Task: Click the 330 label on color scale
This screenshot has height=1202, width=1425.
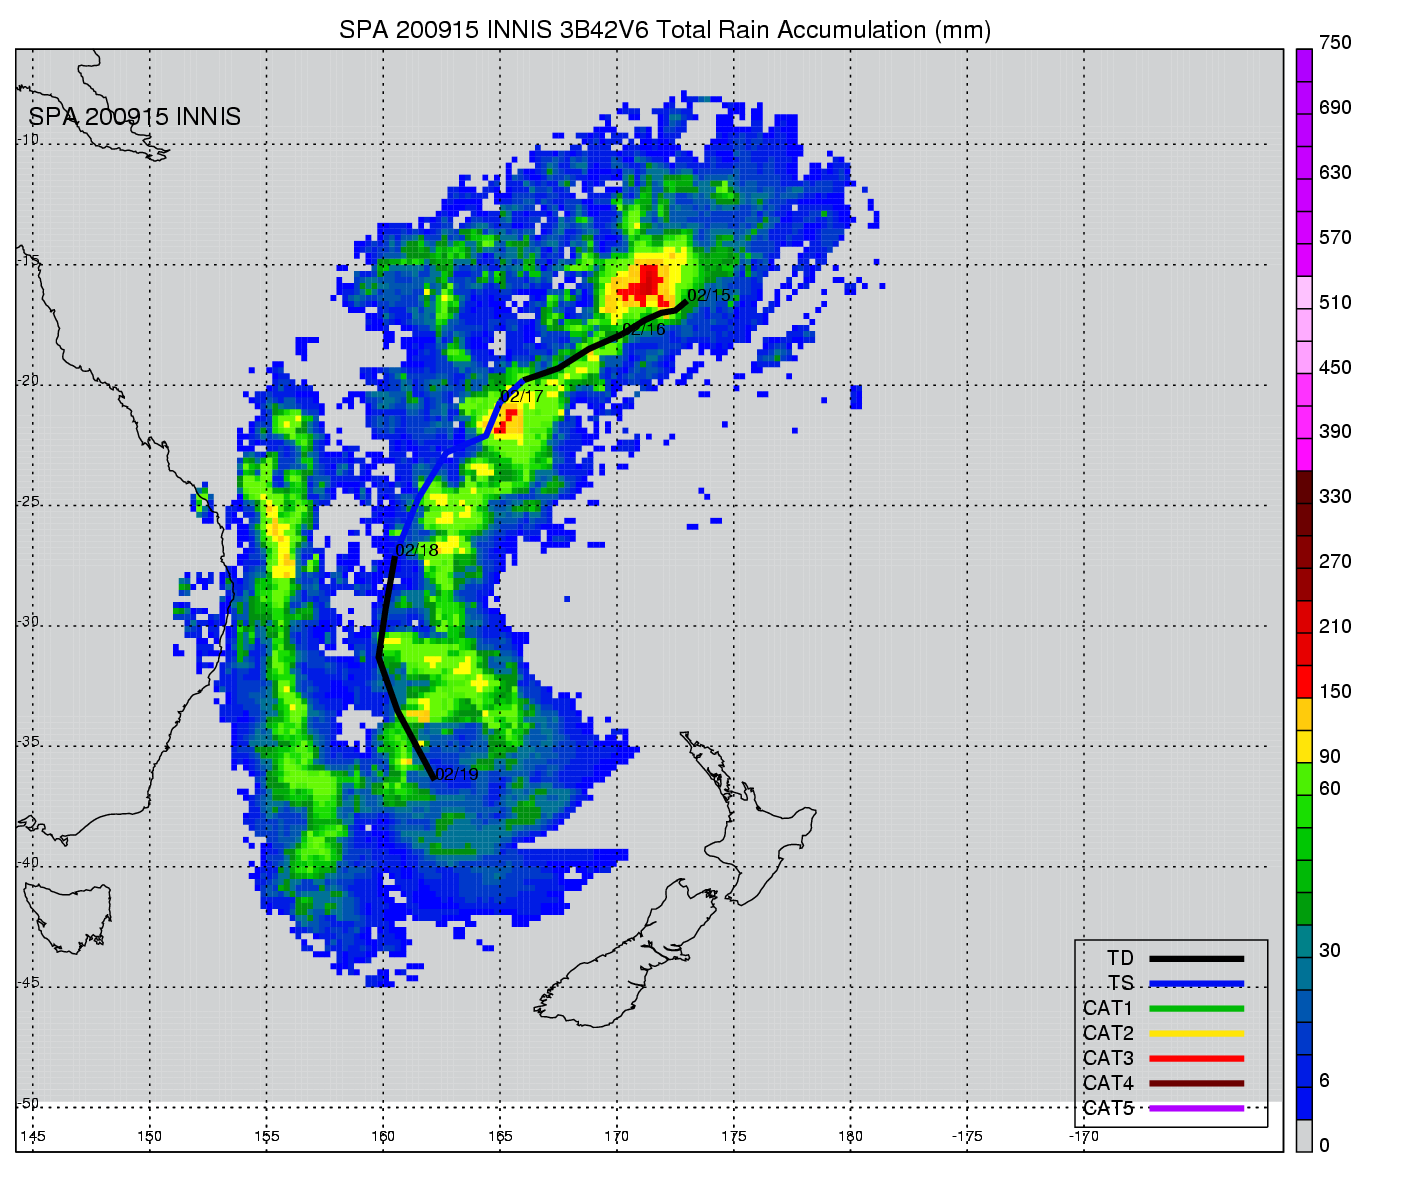Action: click(x=1335, y=497)
